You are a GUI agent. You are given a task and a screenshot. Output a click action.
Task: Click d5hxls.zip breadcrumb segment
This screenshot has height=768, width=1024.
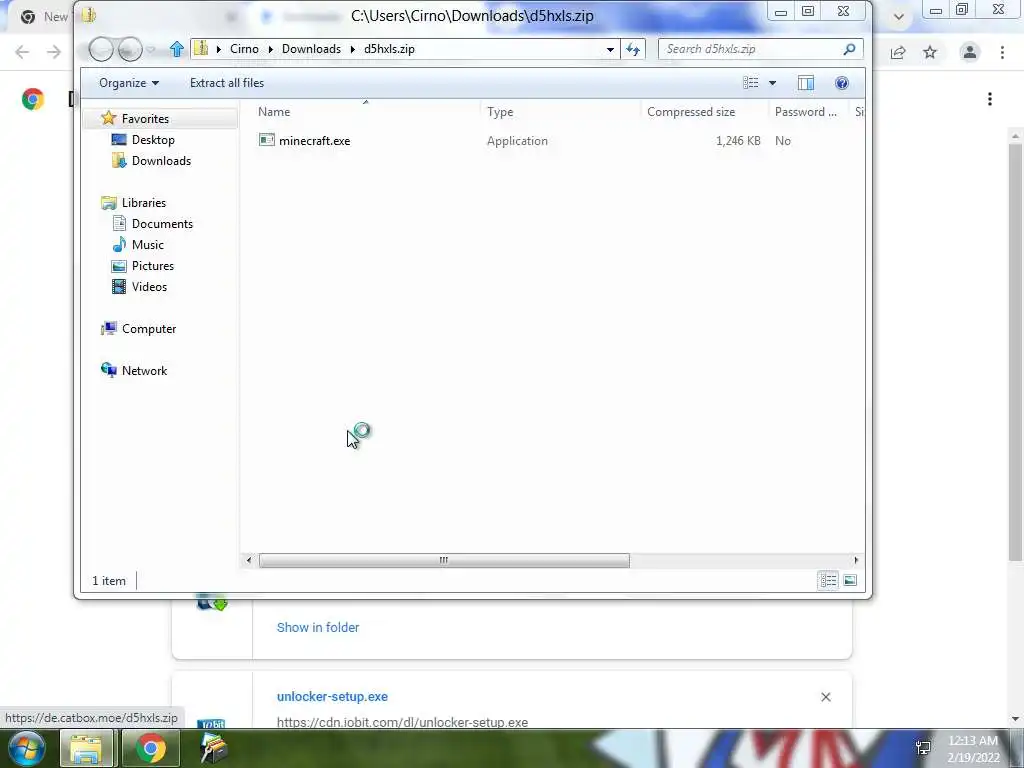pyautogui.click(x=389, y=49)
